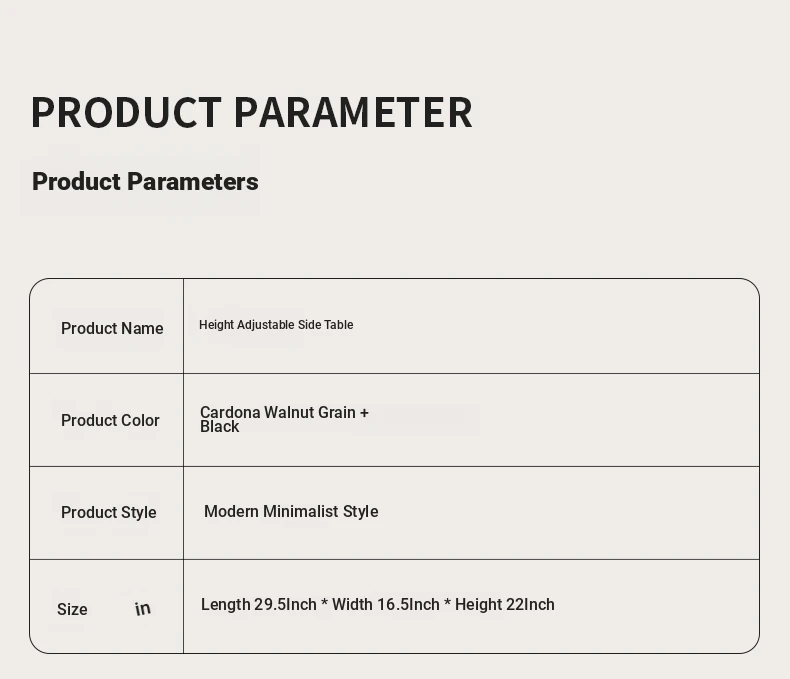Click the Product Style label

[x=108, y=513]
